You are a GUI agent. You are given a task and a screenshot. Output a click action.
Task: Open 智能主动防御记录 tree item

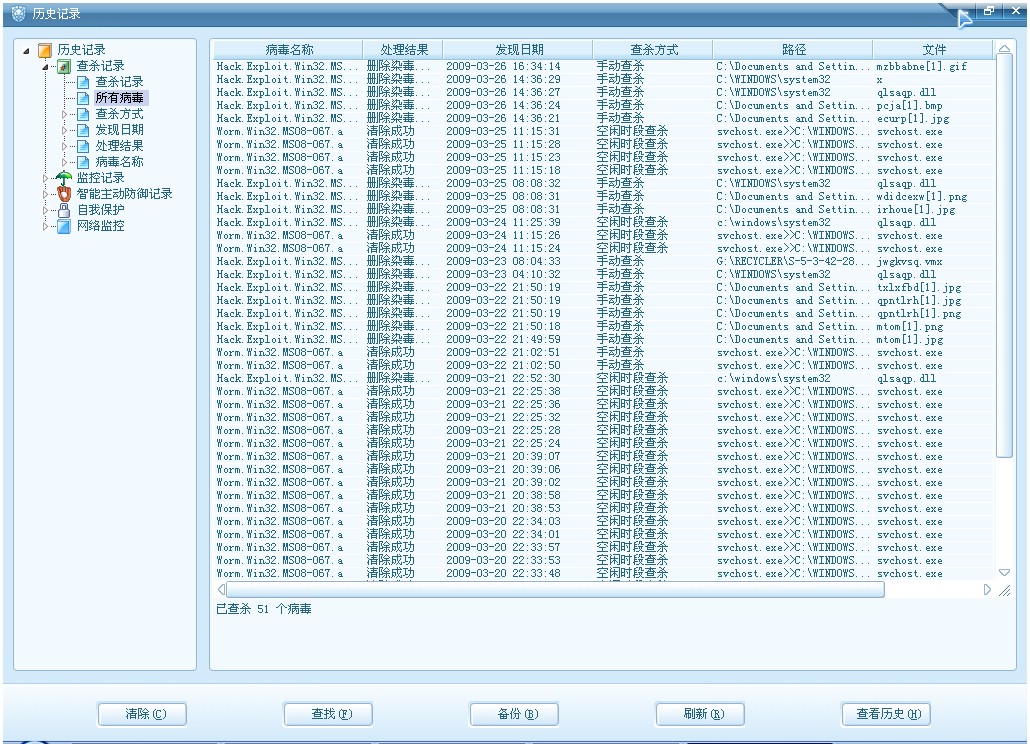(124, 194)
